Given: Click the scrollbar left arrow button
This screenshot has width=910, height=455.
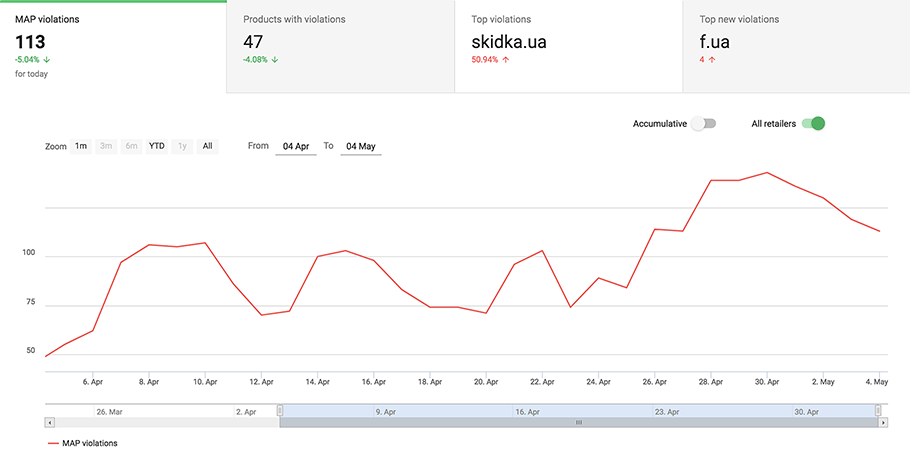Looking at the screenshot, I should pyautogui.click(x=50, y=422).
